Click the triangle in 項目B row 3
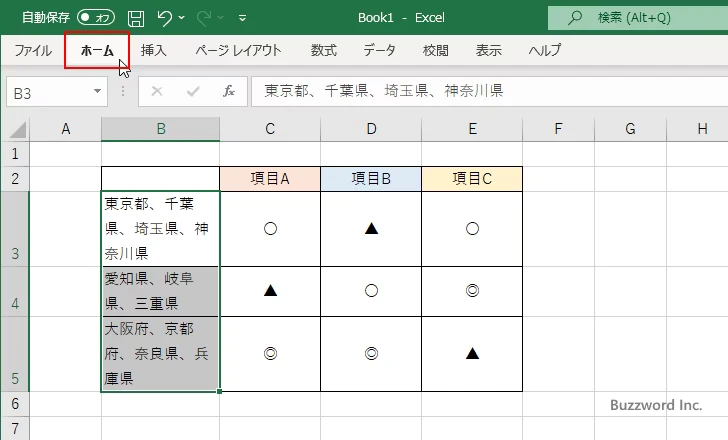This screenshot has width=728, height=440. 371,228
